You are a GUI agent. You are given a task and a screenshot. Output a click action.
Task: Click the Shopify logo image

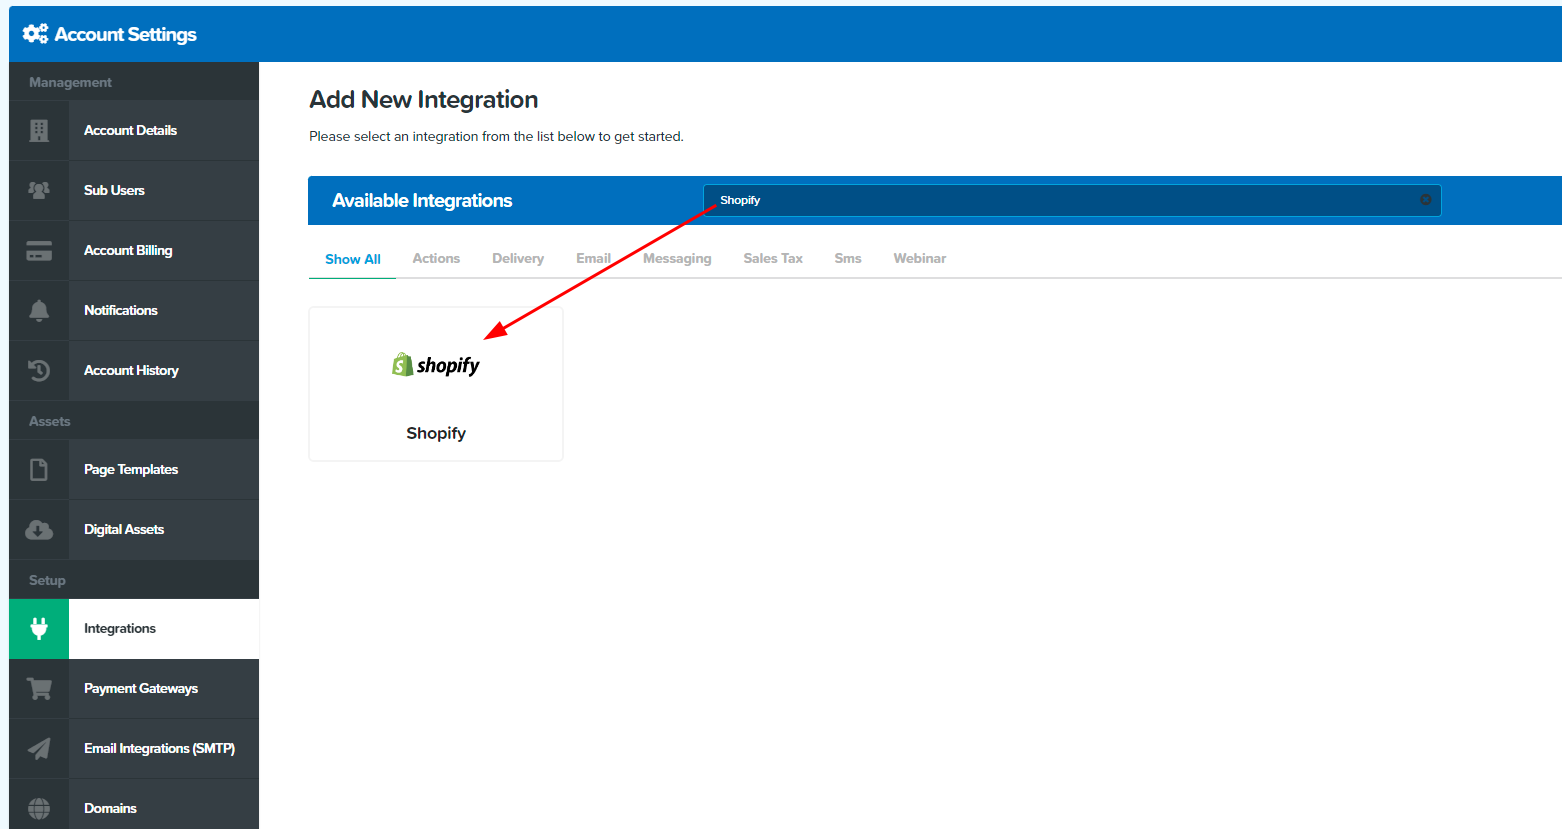click(x=436, y=365)
